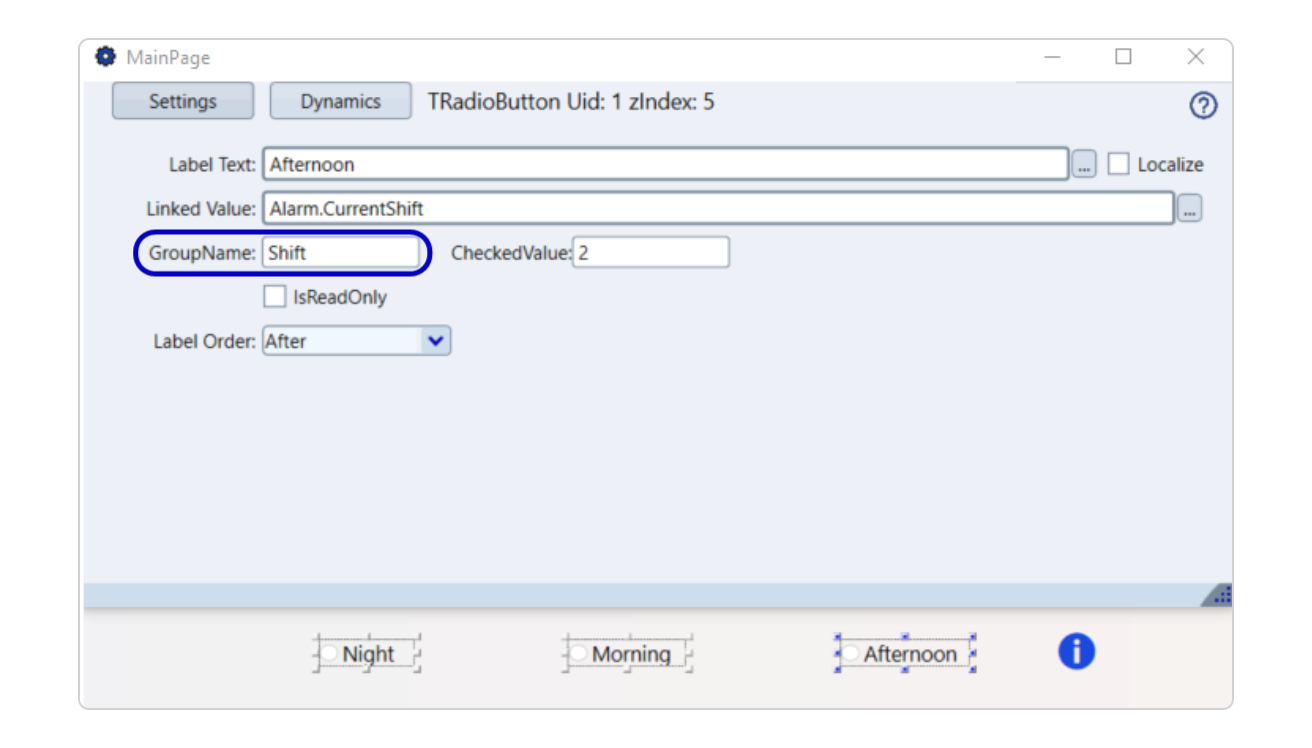Click the light blue panel splitter bar
This screenshot has width=1312, height=748.
tap(640, 596)
